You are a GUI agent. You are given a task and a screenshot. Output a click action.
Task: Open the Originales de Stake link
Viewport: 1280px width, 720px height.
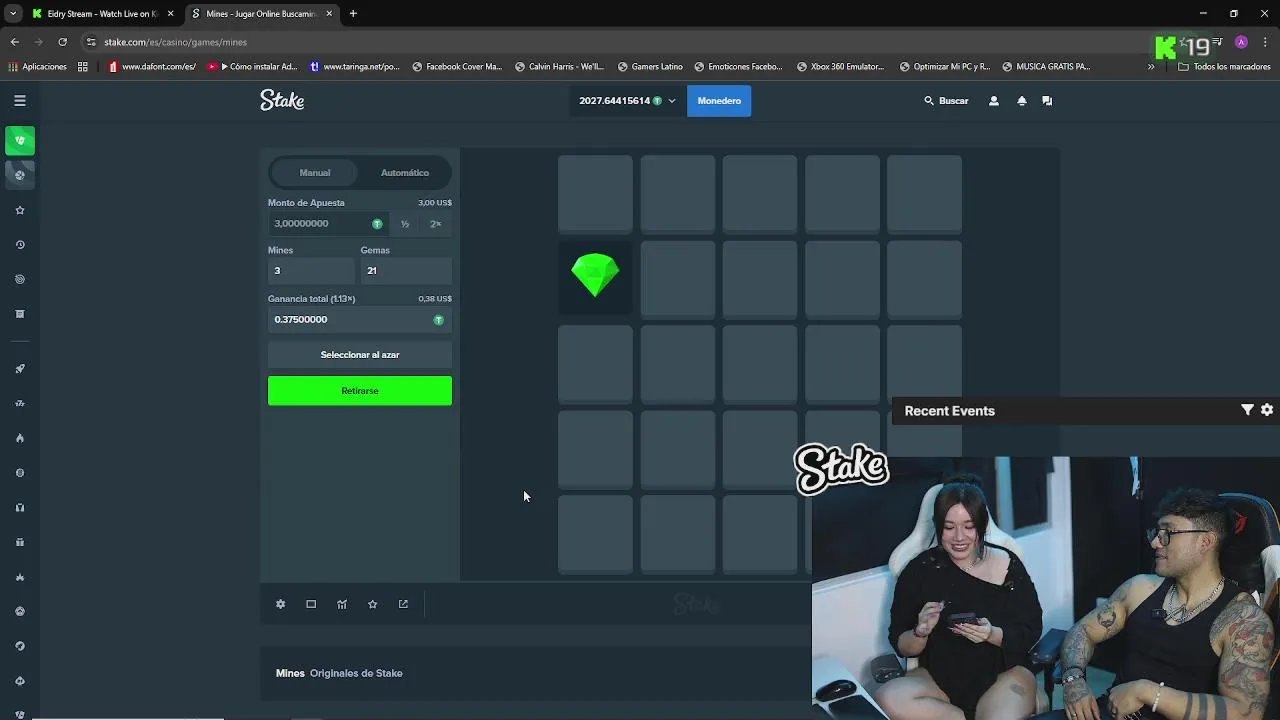click(356, 673)
